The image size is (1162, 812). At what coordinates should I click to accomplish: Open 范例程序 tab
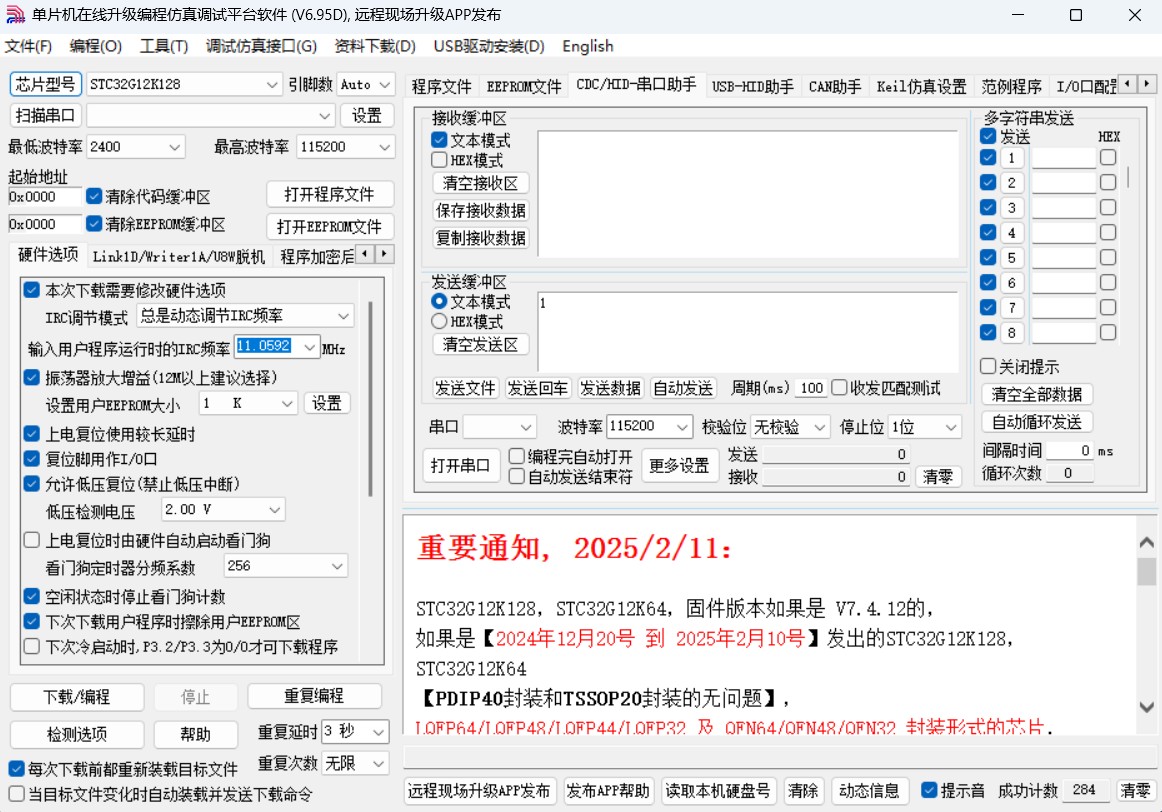tap(1012, 87)
